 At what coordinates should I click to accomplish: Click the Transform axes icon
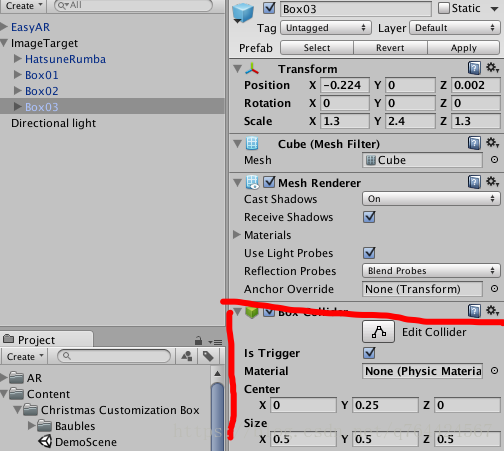pos(252,69)
